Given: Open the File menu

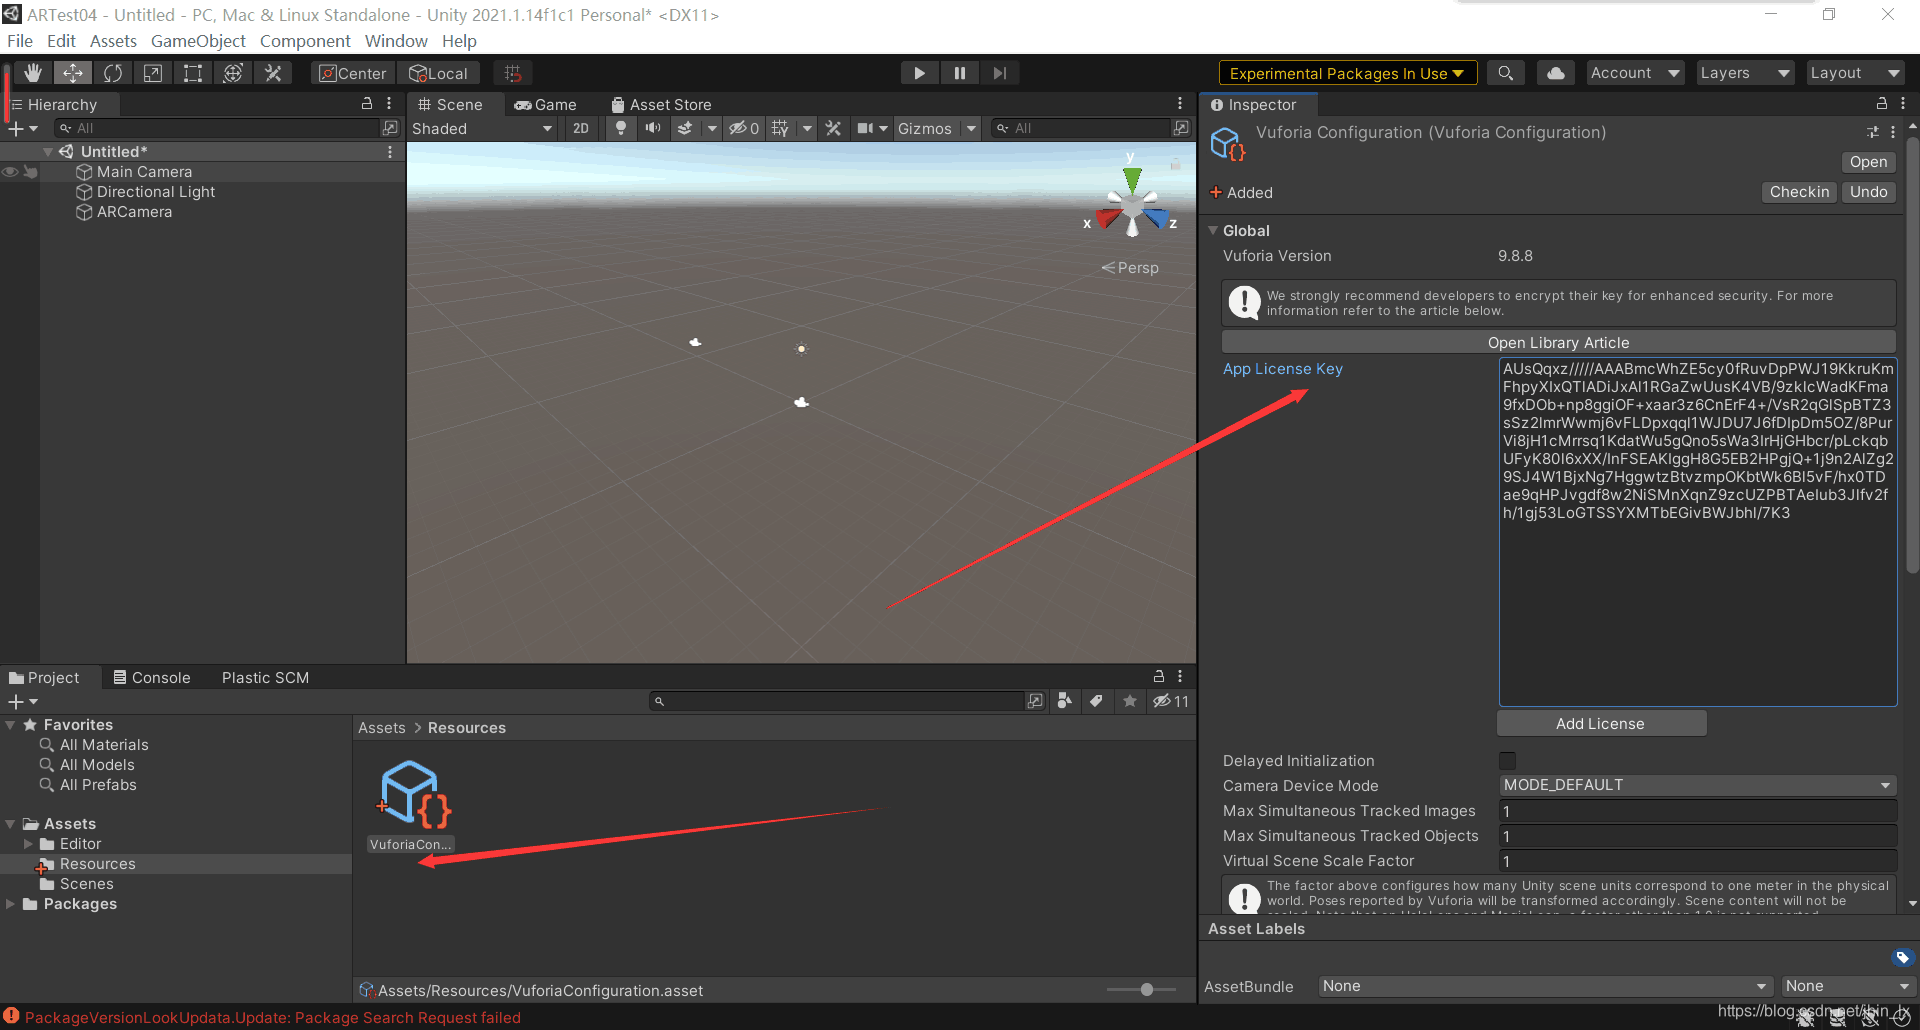Looking at the screenshot, I should coord(20,41).
